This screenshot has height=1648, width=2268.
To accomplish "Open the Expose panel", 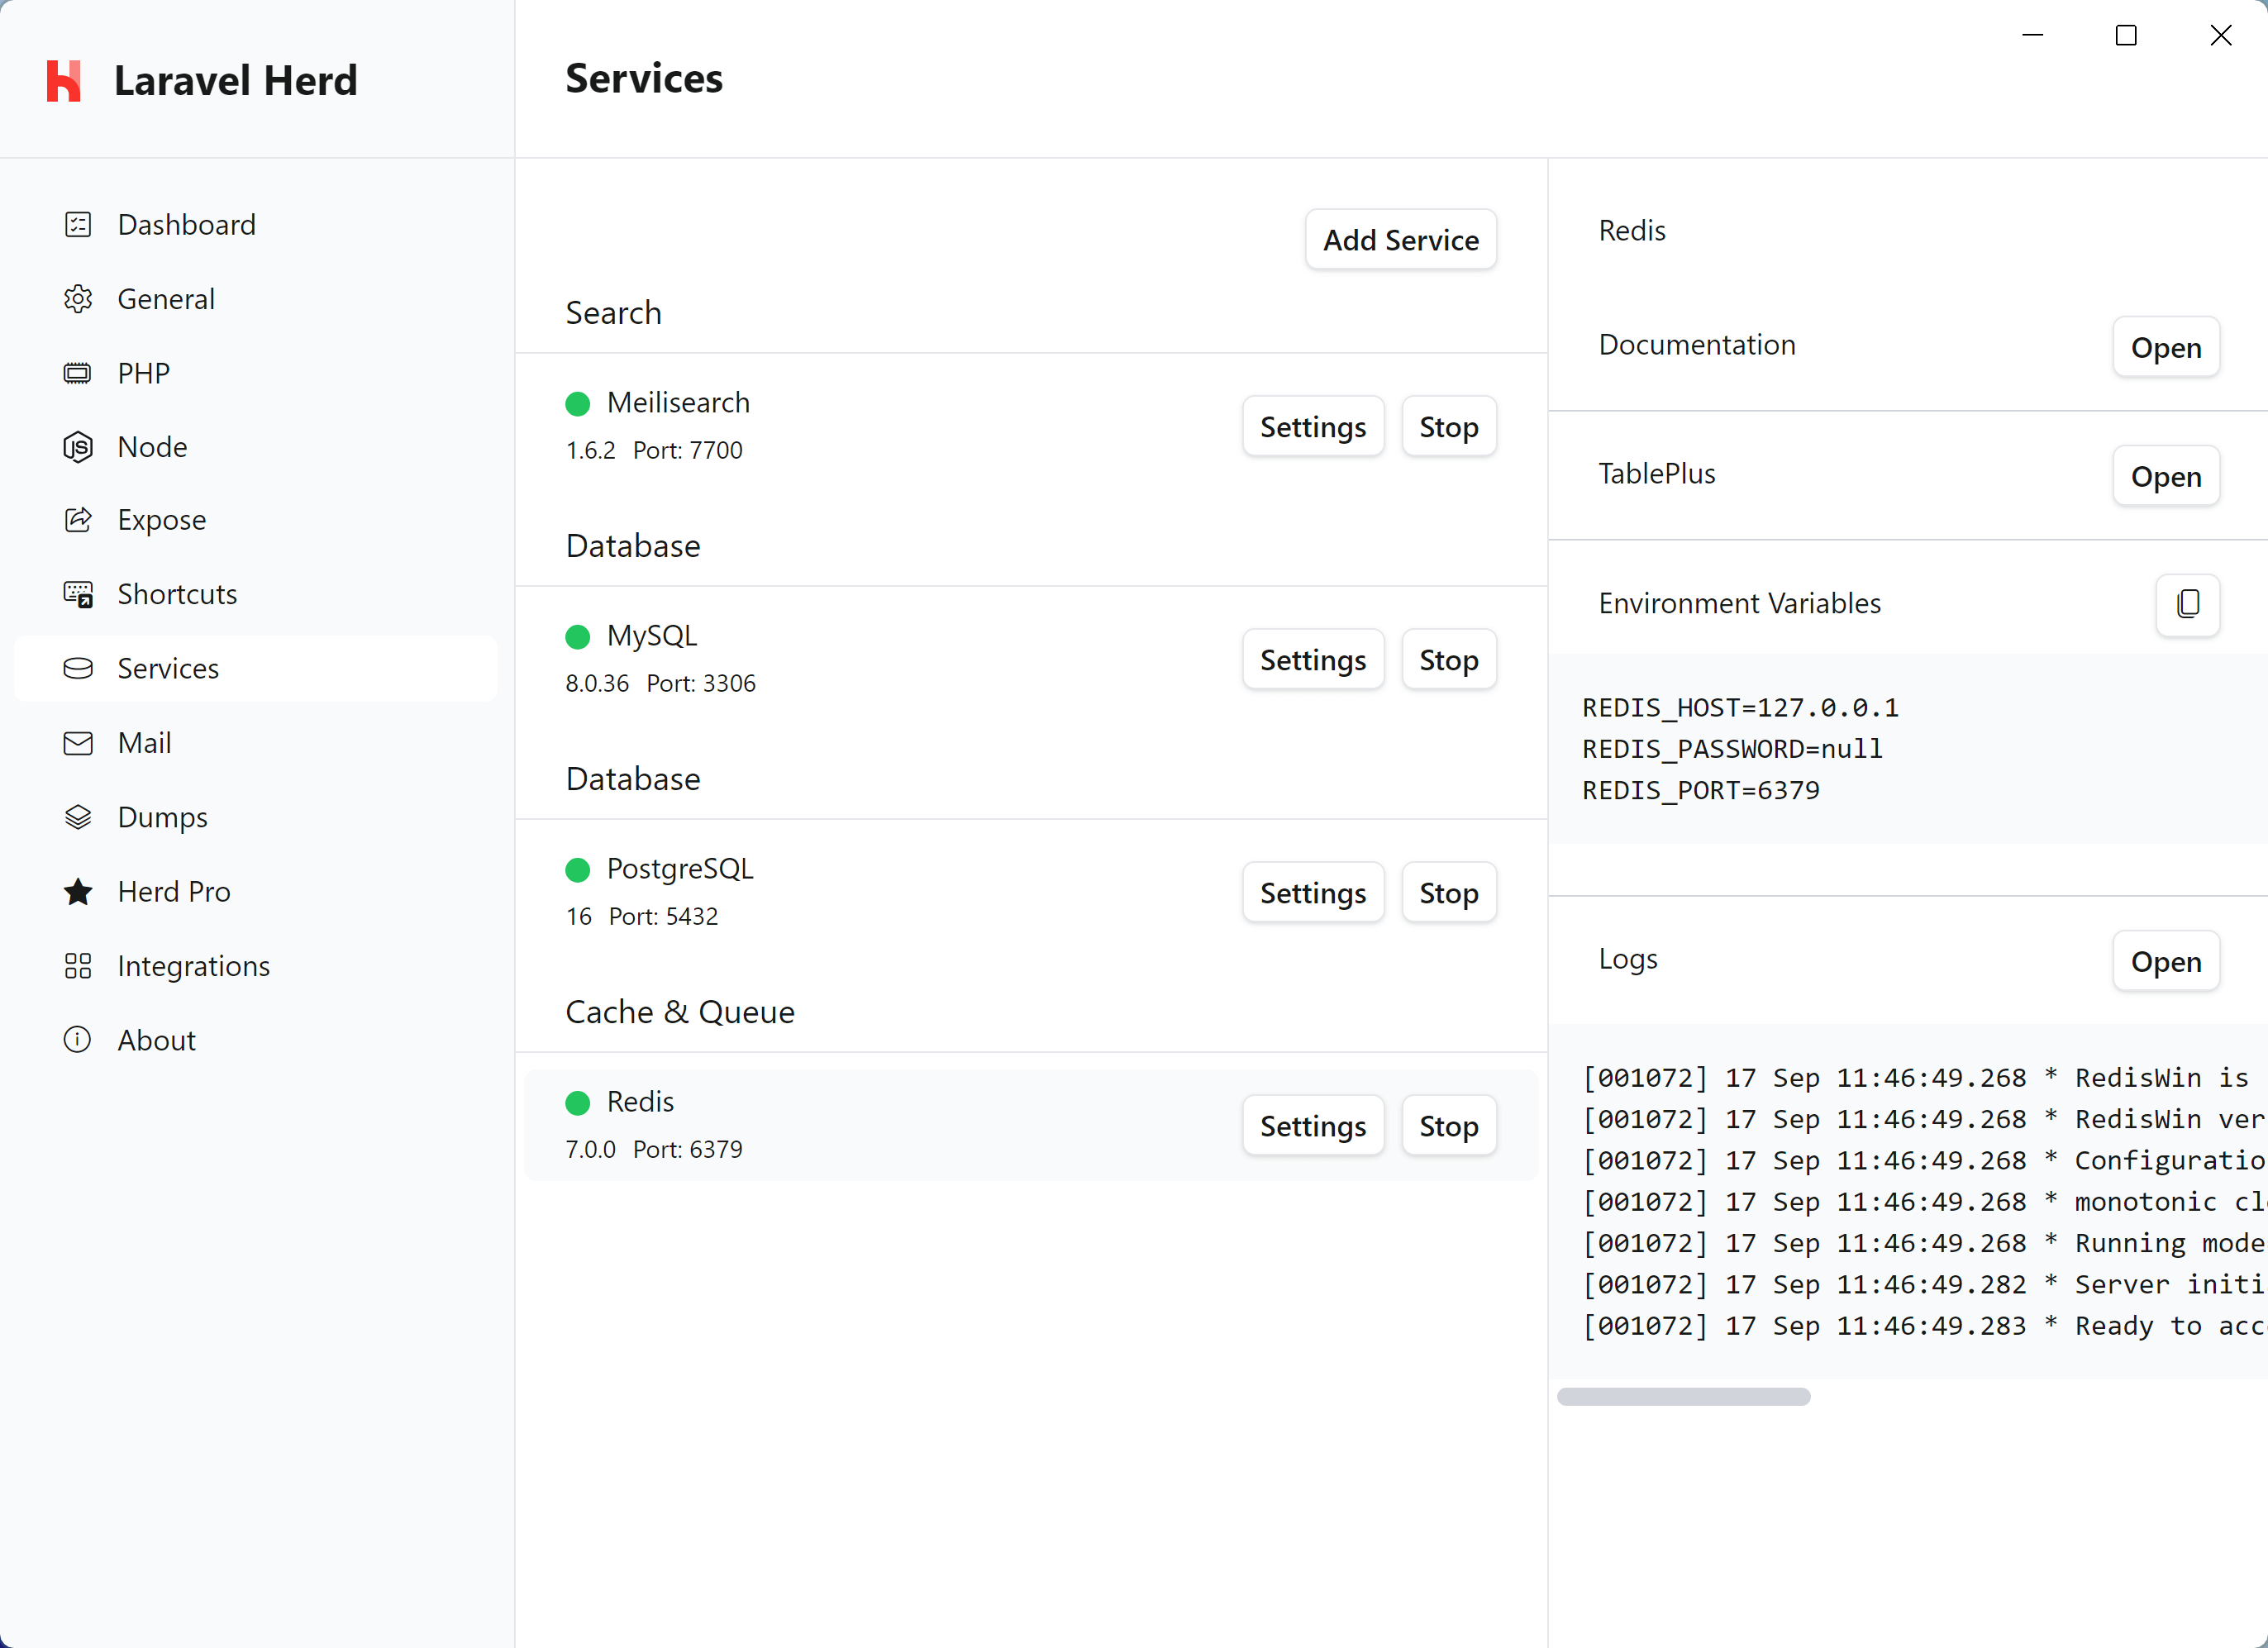I will pyautogui.click(x=161, y=520).
